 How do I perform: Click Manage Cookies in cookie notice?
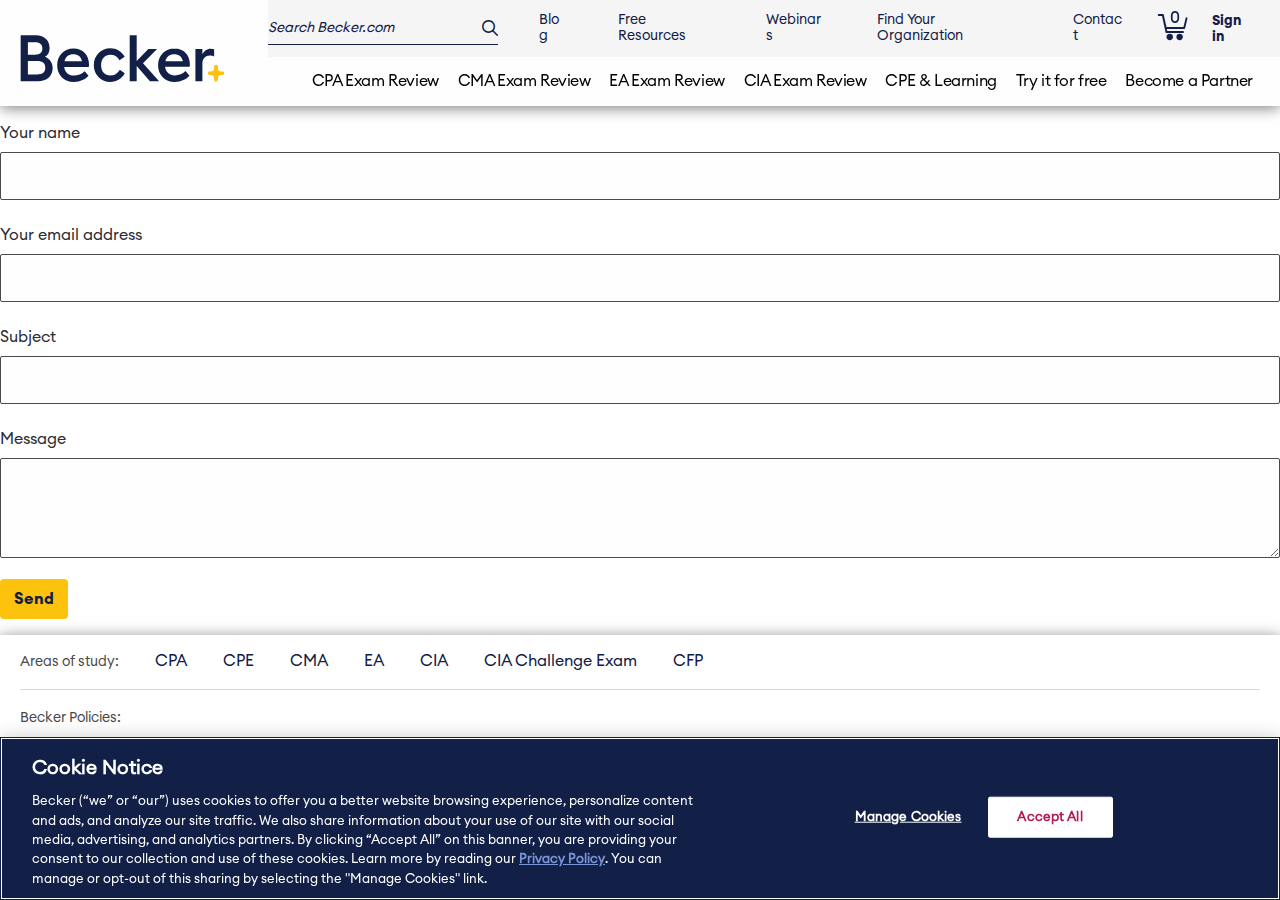coord(908,817)
